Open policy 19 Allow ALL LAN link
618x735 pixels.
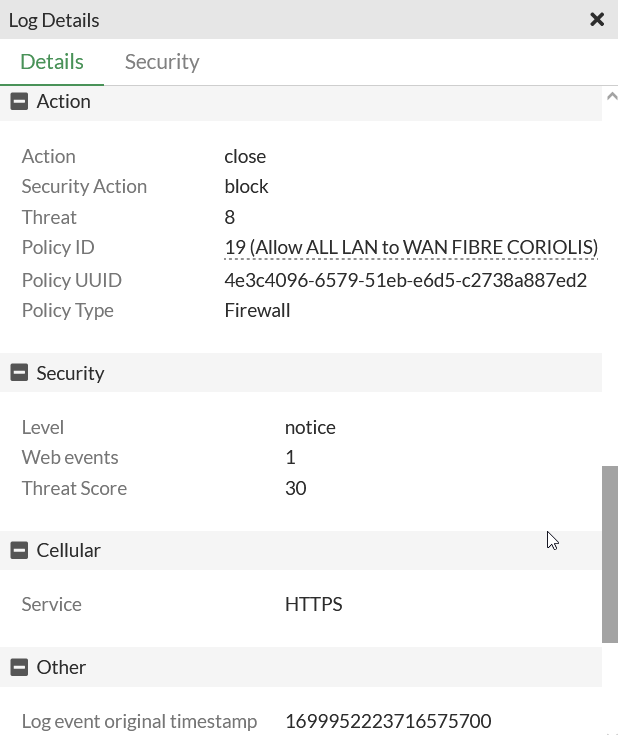(411, 247)
